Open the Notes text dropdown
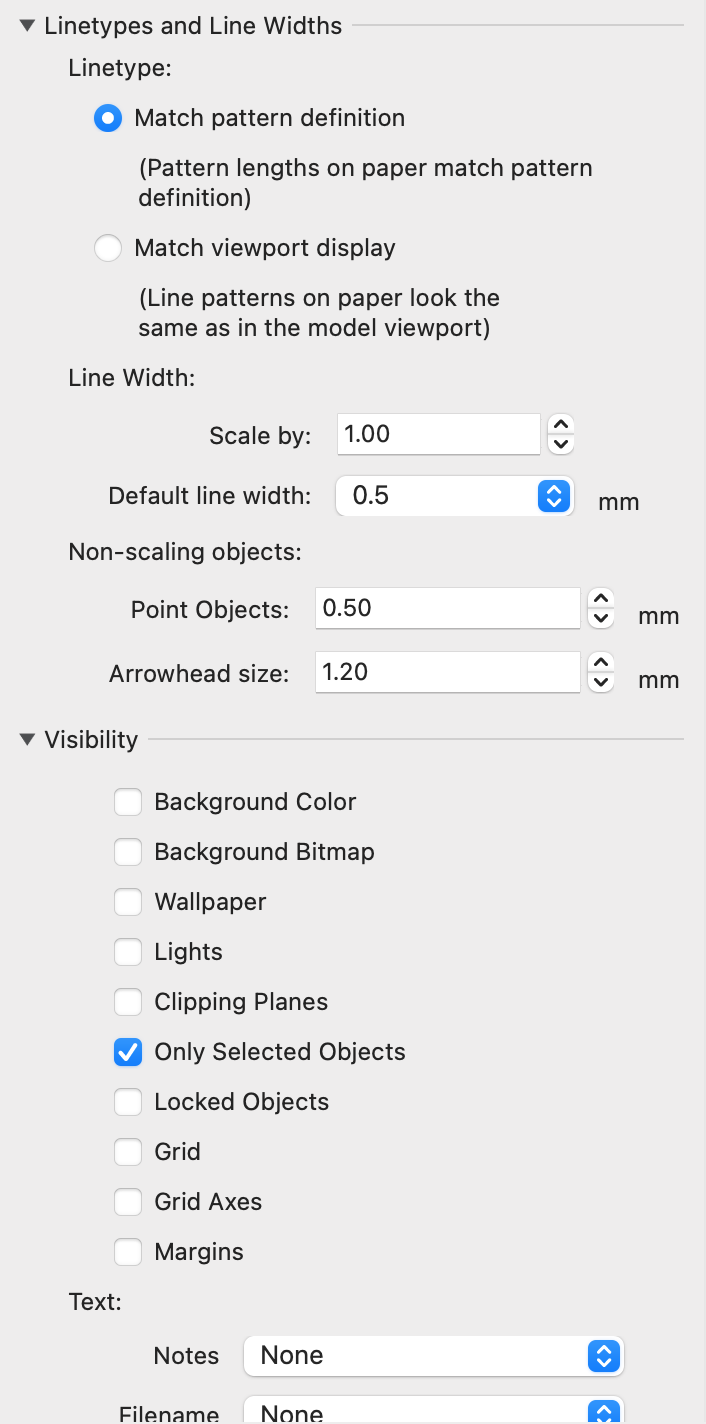Image resolution: width=706 pixels, height=1424 pixels. pos(434,1356)
